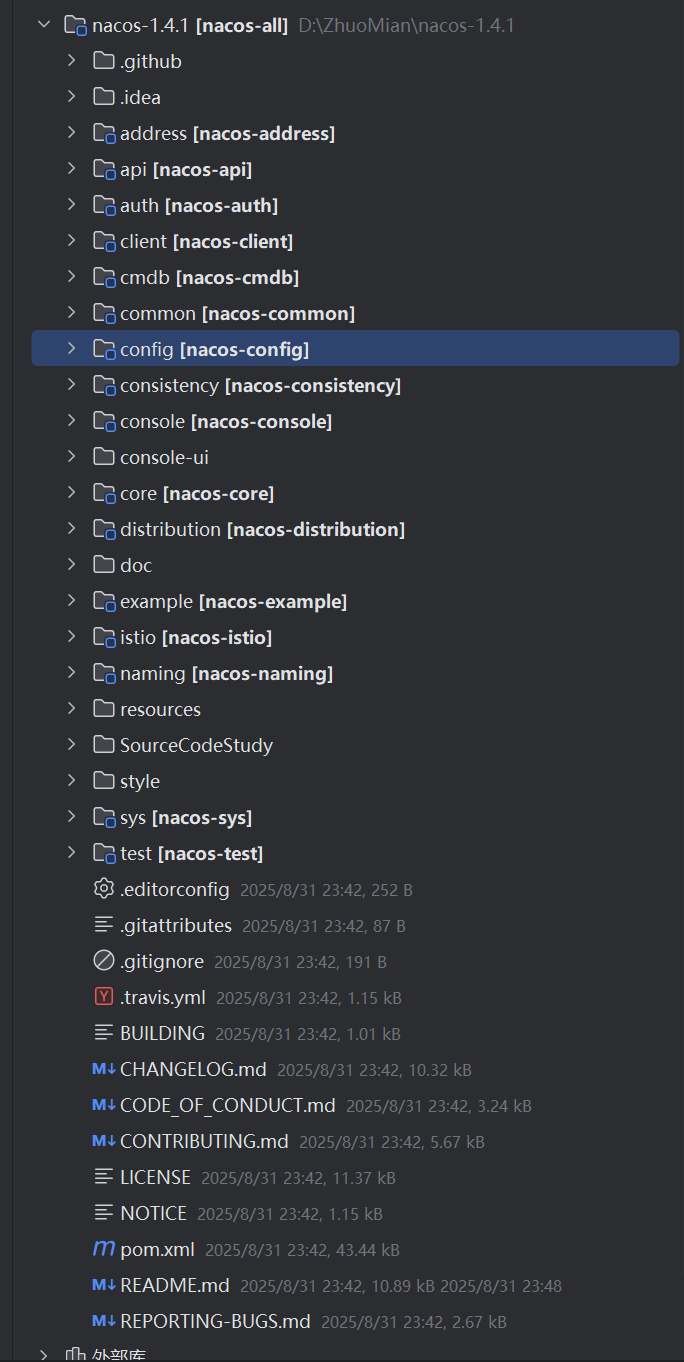Expand the test [nacos-test] module
684x1362 pixels.
[71, 853]
